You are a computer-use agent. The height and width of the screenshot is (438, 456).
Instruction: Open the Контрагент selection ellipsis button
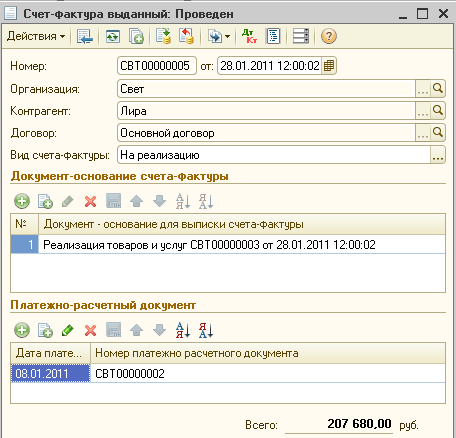click(423, 111)
